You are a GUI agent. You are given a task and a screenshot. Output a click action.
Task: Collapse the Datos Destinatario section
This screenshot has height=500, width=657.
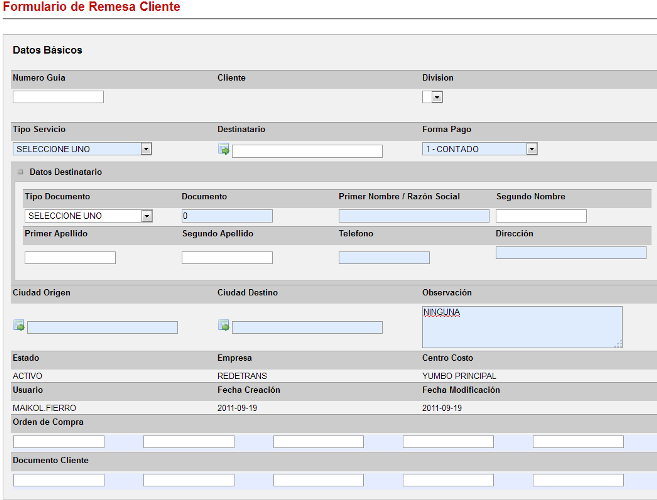click(x=21, y=172)
